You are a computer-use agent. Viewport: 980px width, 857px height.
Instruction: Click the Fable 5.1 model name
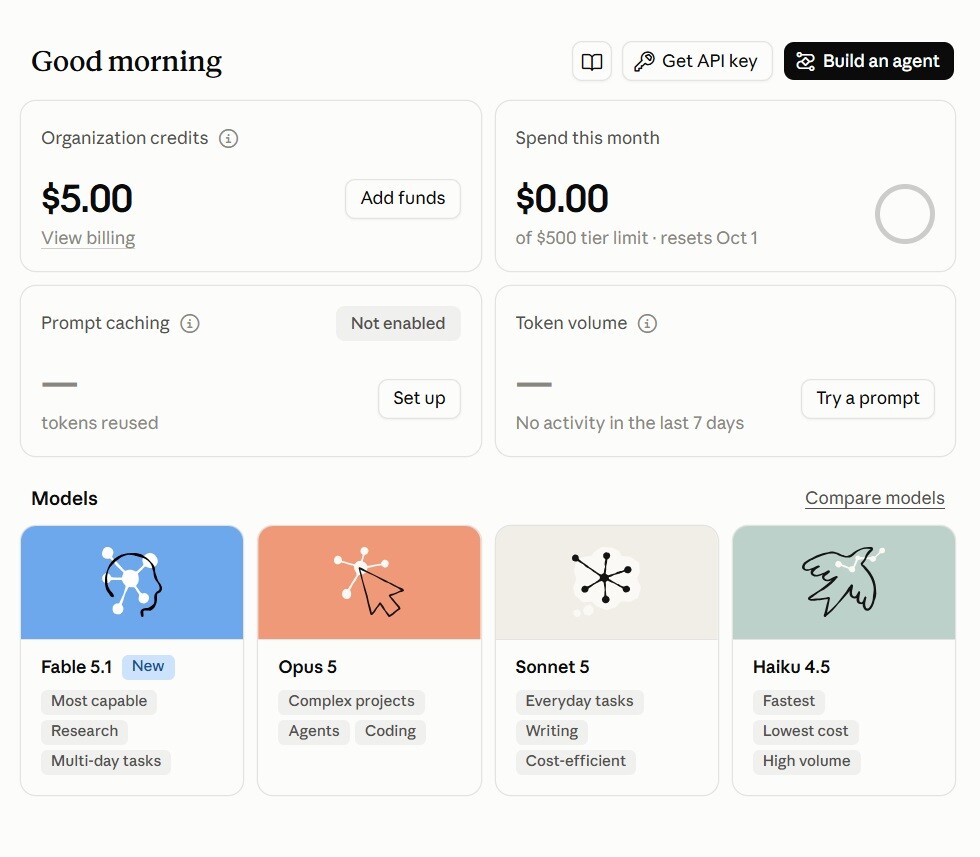pyautogui.click(x=76, y=667)
